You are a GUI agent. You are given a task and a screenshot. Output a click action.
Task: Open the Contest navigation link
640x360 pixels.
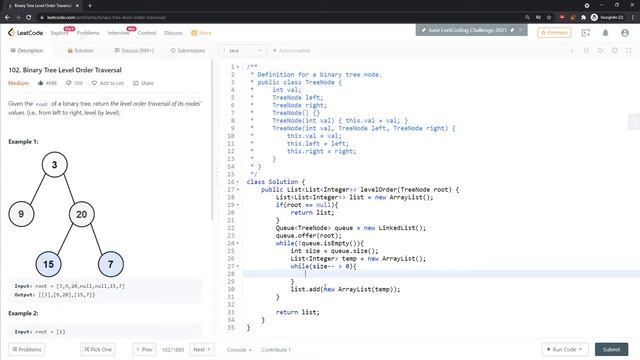[147, 33]
